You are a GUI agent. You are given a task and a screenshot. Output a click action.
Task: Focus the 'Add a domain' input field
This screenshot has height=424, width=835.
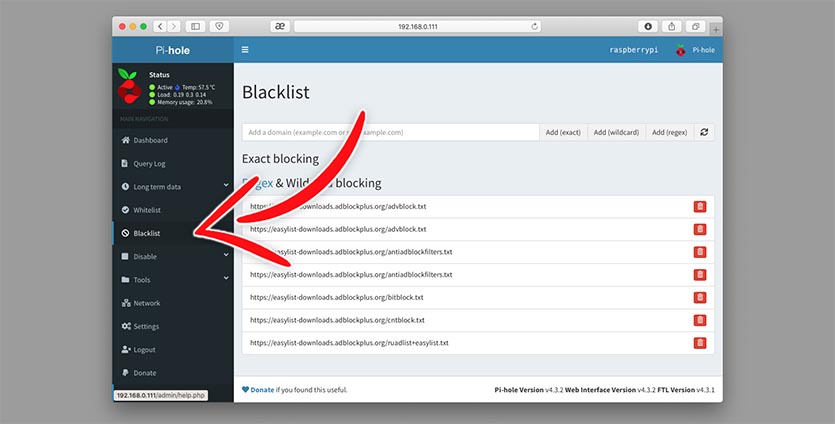tap(390, 132)
